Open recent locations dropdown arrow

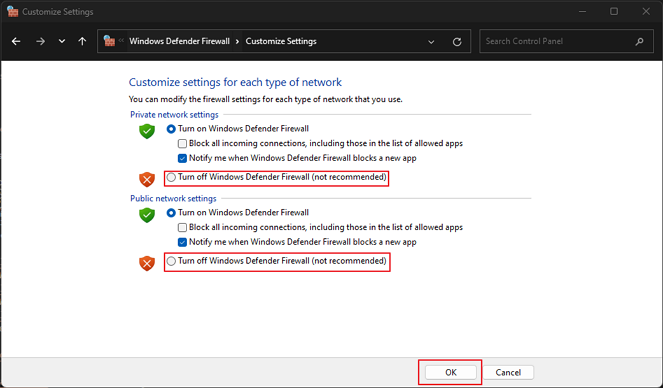[62, 41]
